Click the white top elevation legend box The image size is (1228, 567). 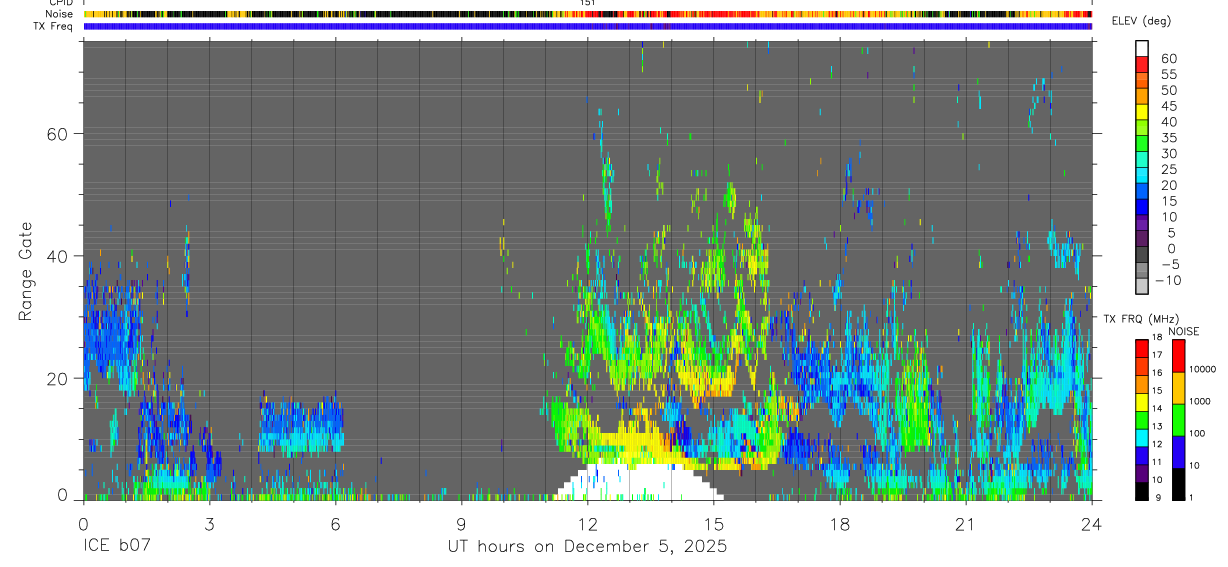(1141, 48)
